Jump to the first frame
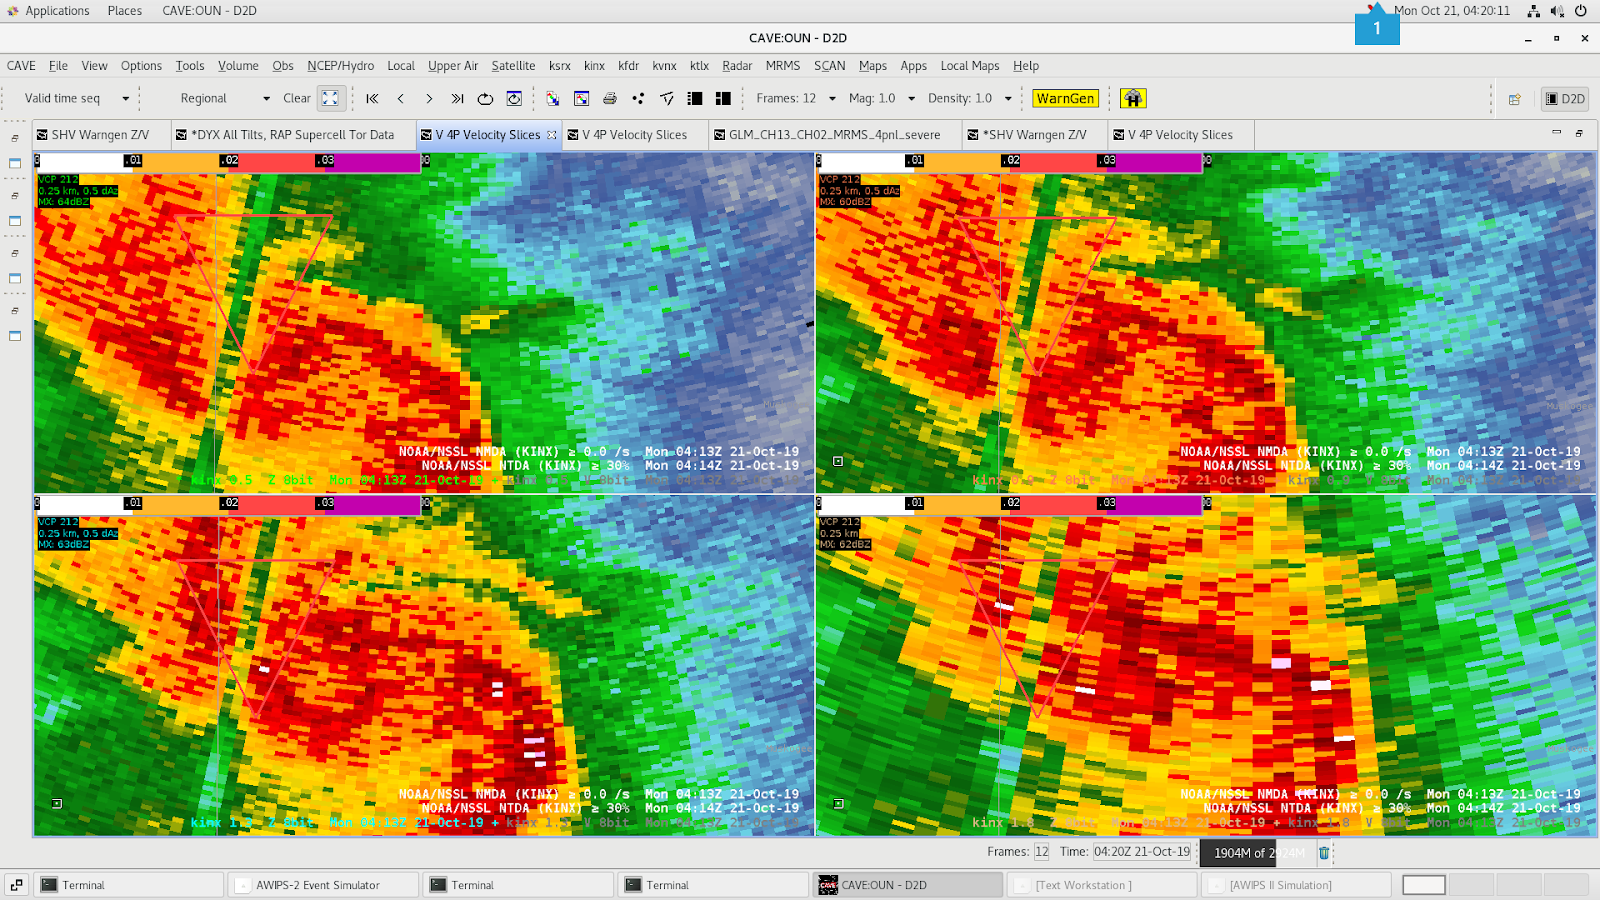The width and height of the screenshot is (1600, 900). point(372,98)
